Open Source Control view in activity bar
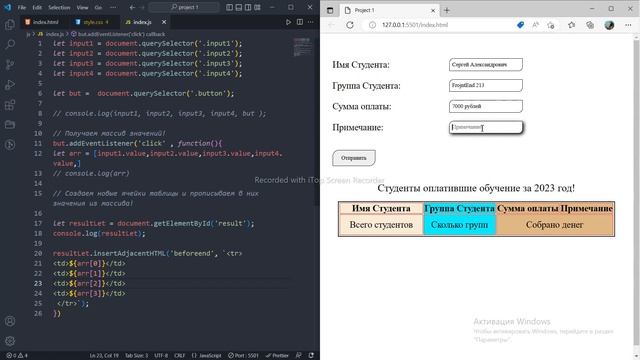Screen dimensions: 640x360 click(x=10, y=64)
